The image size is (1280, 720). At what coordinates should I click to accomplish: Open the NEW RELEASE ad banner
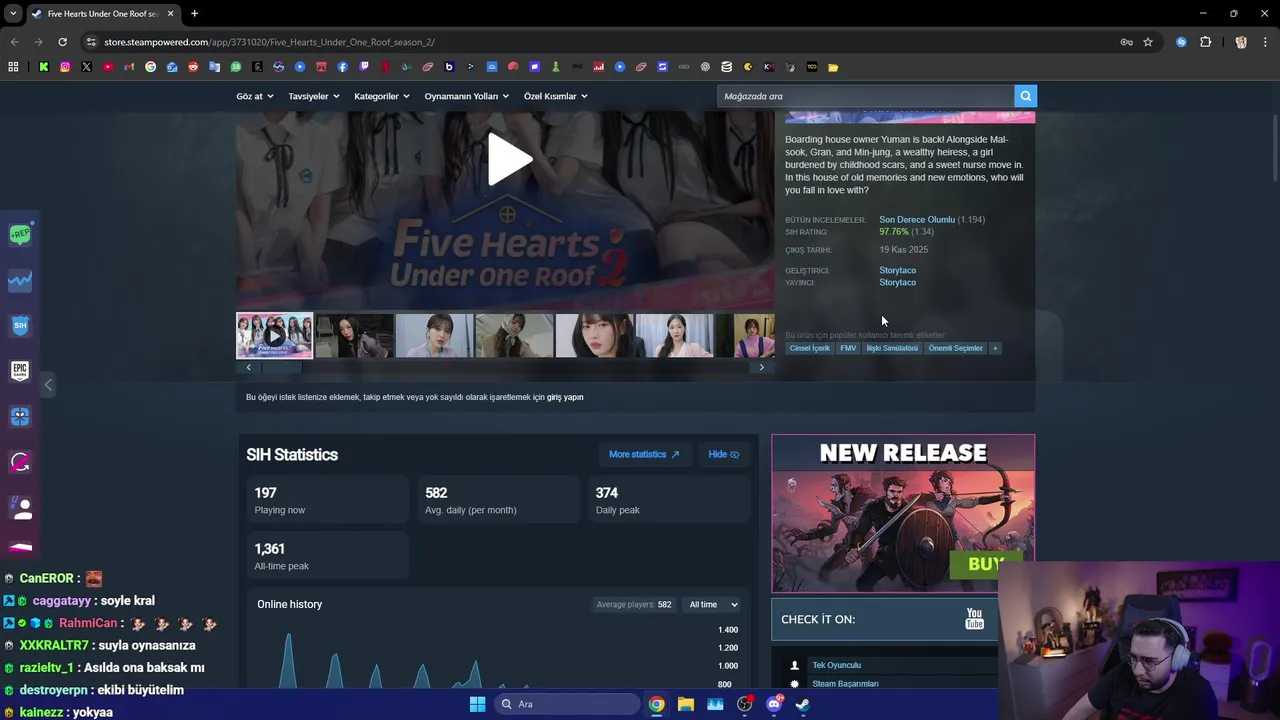(x=903, y=513)
